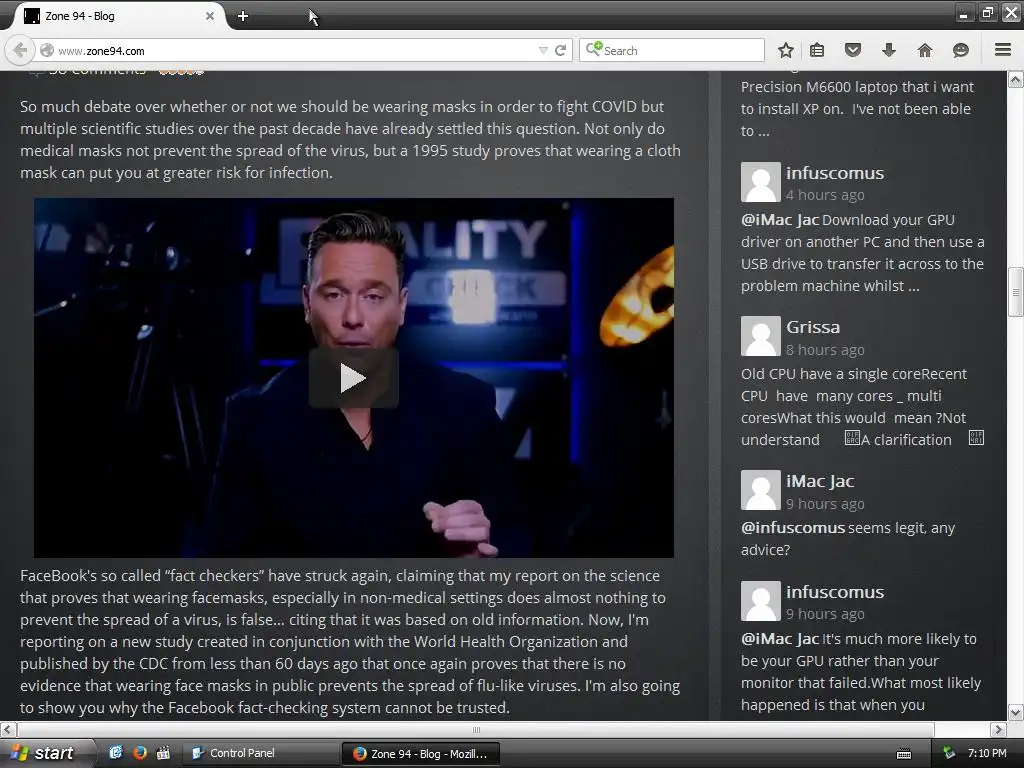Screen dimensions: 1024x768
Task: Click the media quick launch icon
Action: click(x=163, y=753)
